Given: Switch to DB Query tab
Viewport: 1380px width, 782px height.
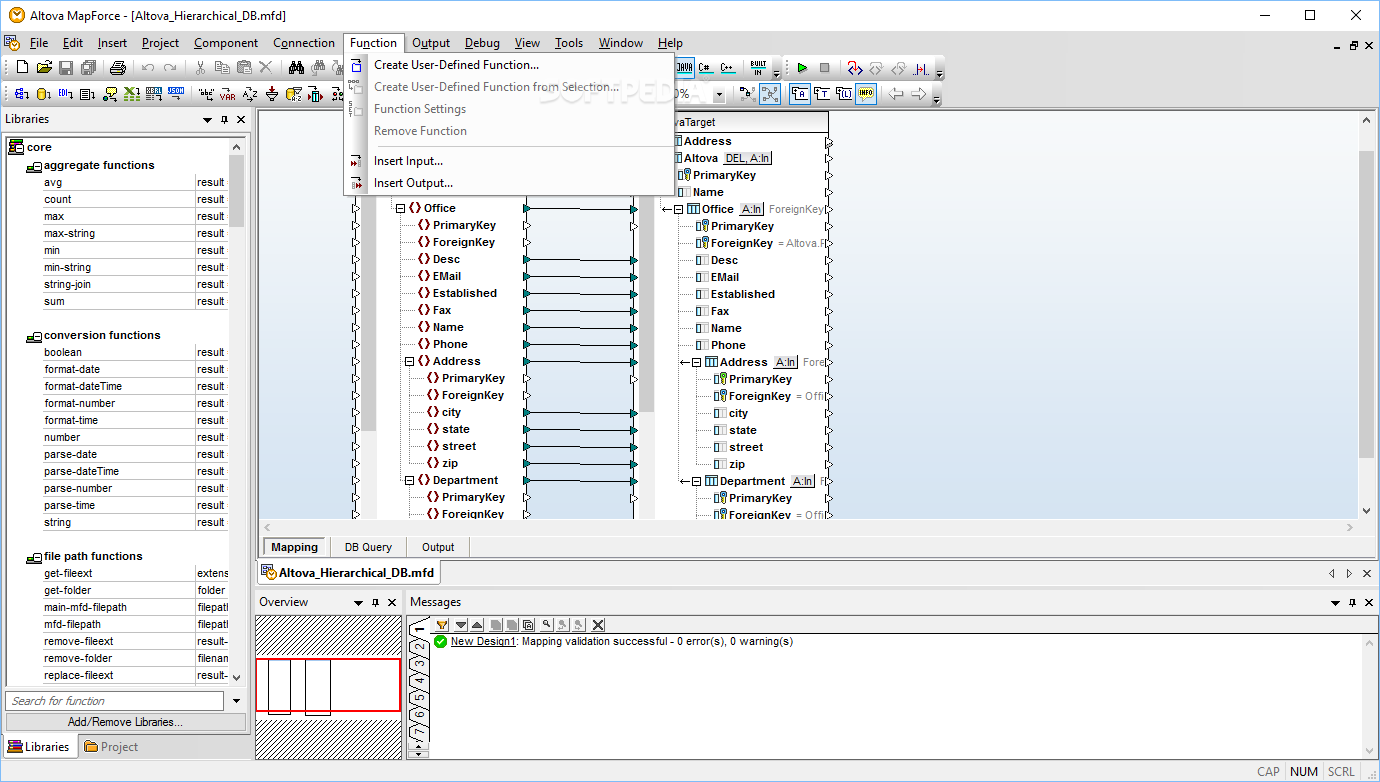Looking at the screenshot, I should [x=368, y=547].
